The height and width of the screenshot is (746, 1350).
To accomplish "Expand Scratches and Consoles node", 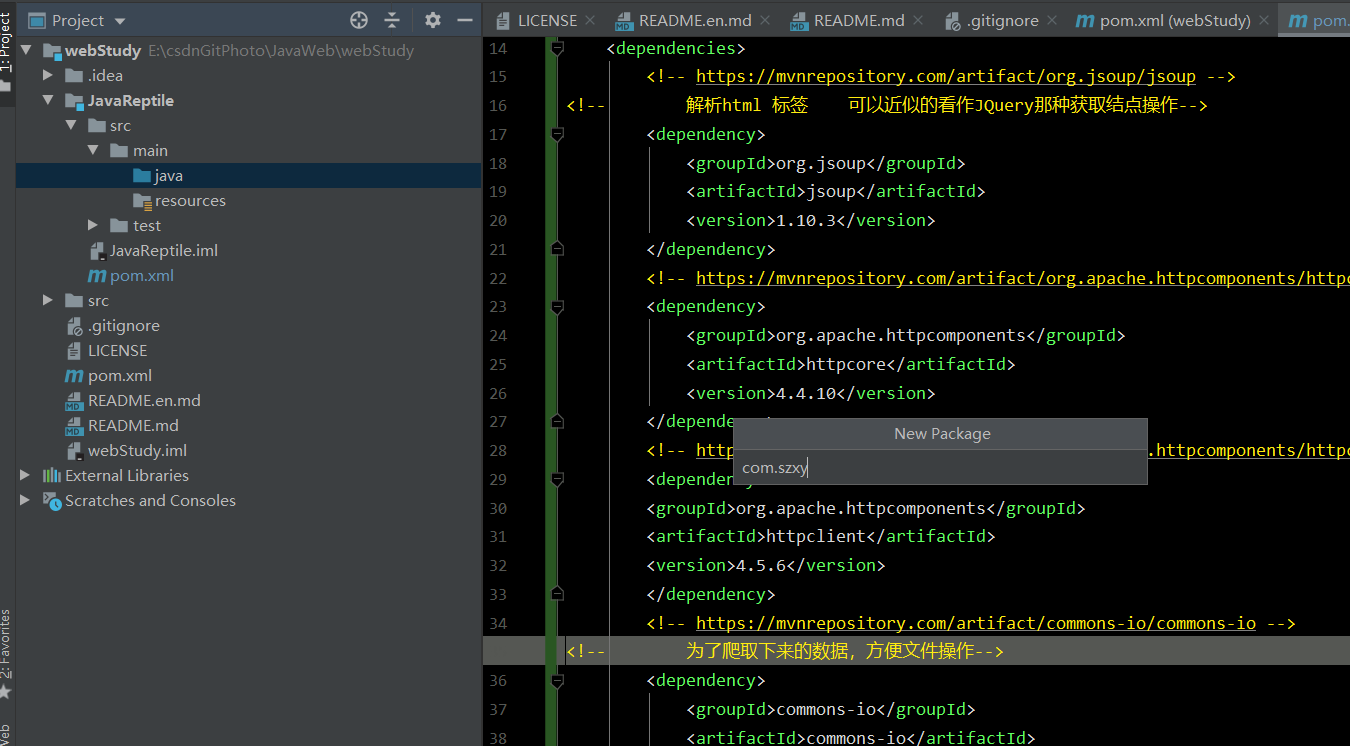I will (26, 501).
